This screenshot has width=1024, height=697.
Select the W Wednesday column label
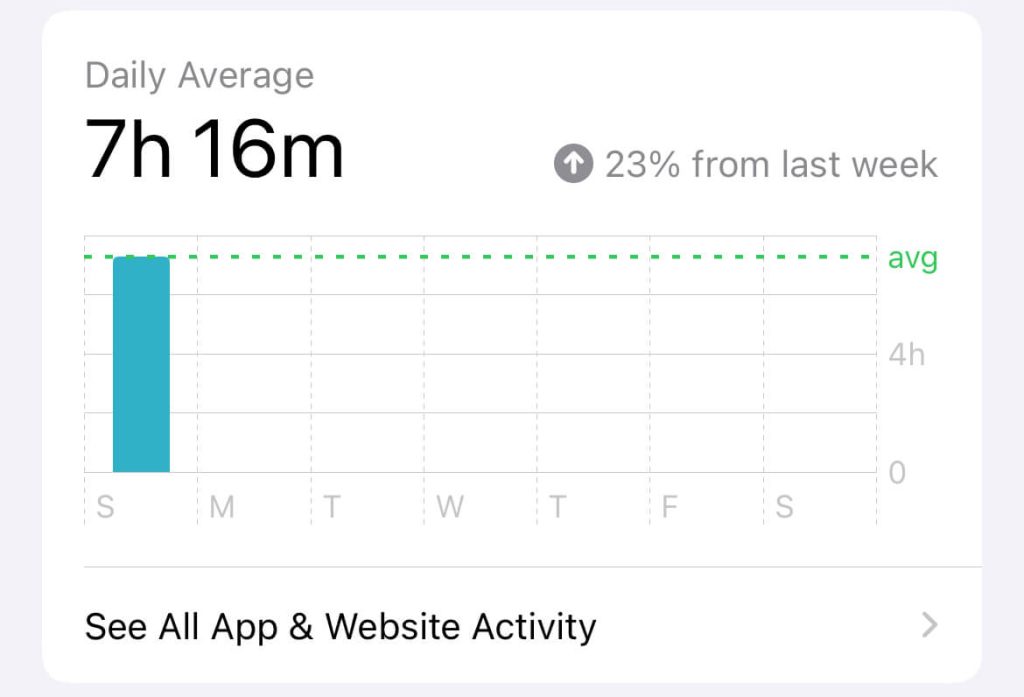450,507
